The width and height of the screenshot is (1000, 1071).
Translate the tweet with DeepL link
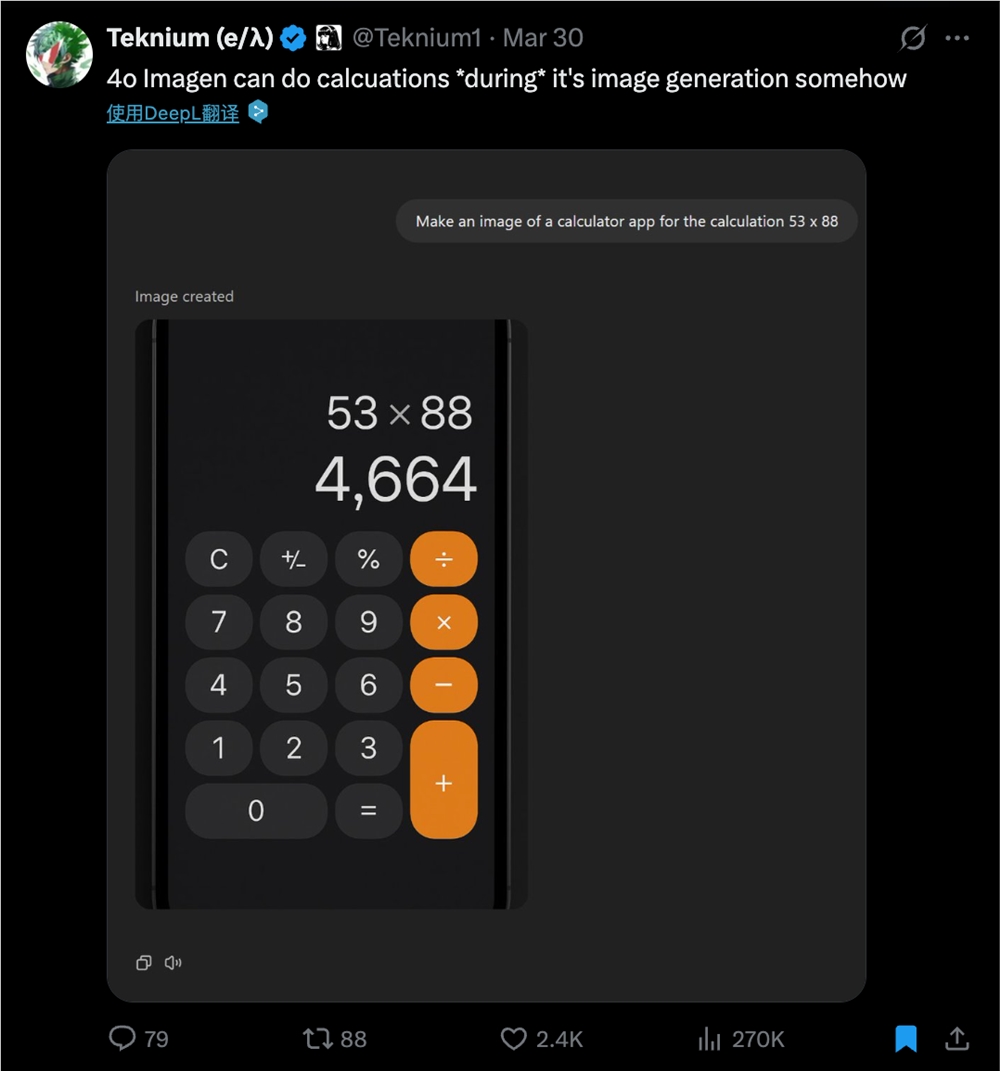[173, 113]
